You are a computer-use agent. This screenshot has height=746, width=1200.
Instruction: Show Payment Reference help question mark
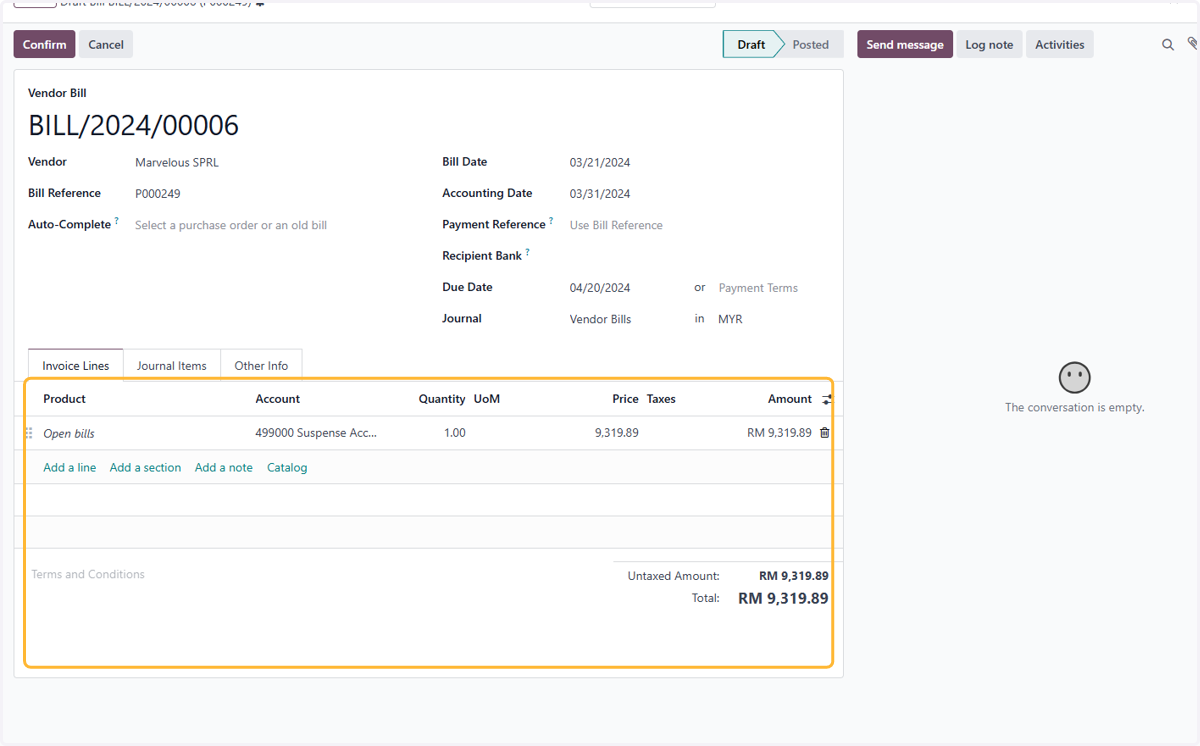click(551, 221)
